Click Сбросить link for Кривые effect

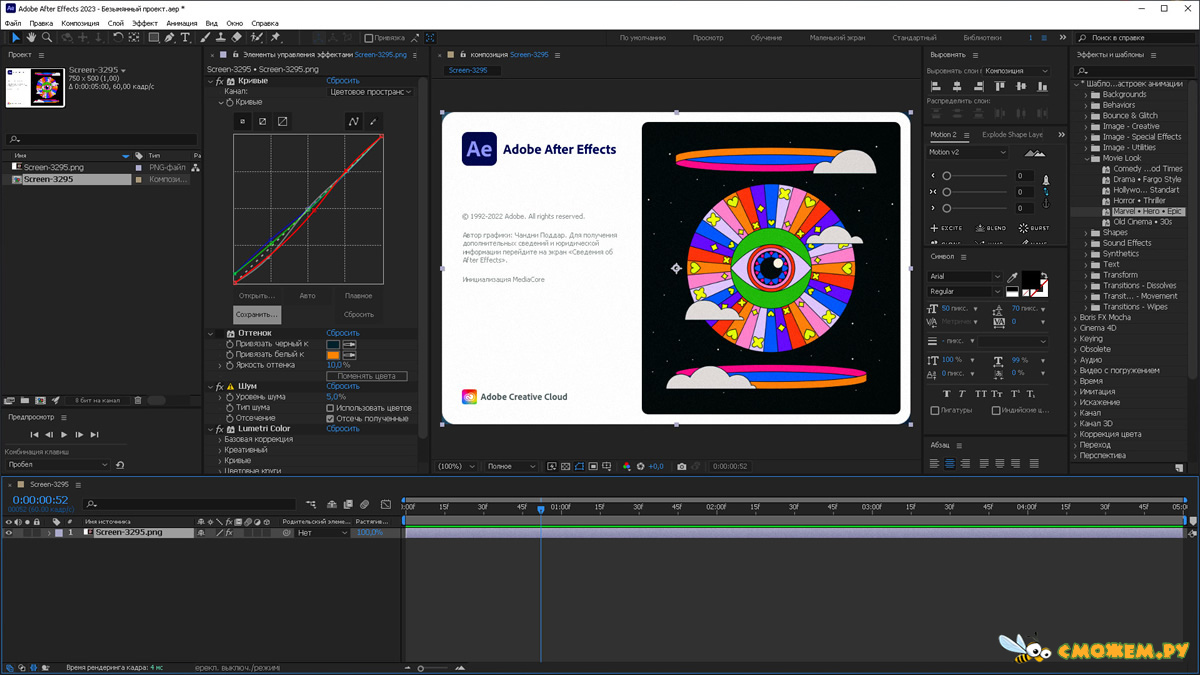(343, 81)
